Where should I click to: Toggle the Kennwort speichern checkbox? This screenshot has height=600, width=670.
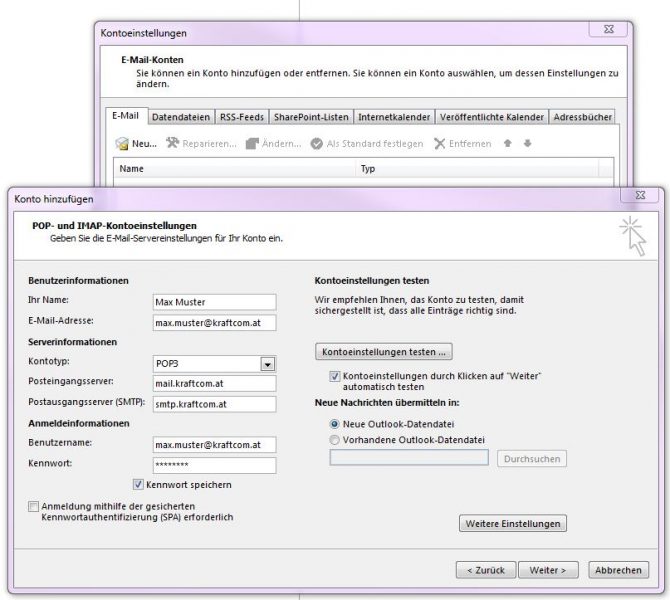pos(139,484)
